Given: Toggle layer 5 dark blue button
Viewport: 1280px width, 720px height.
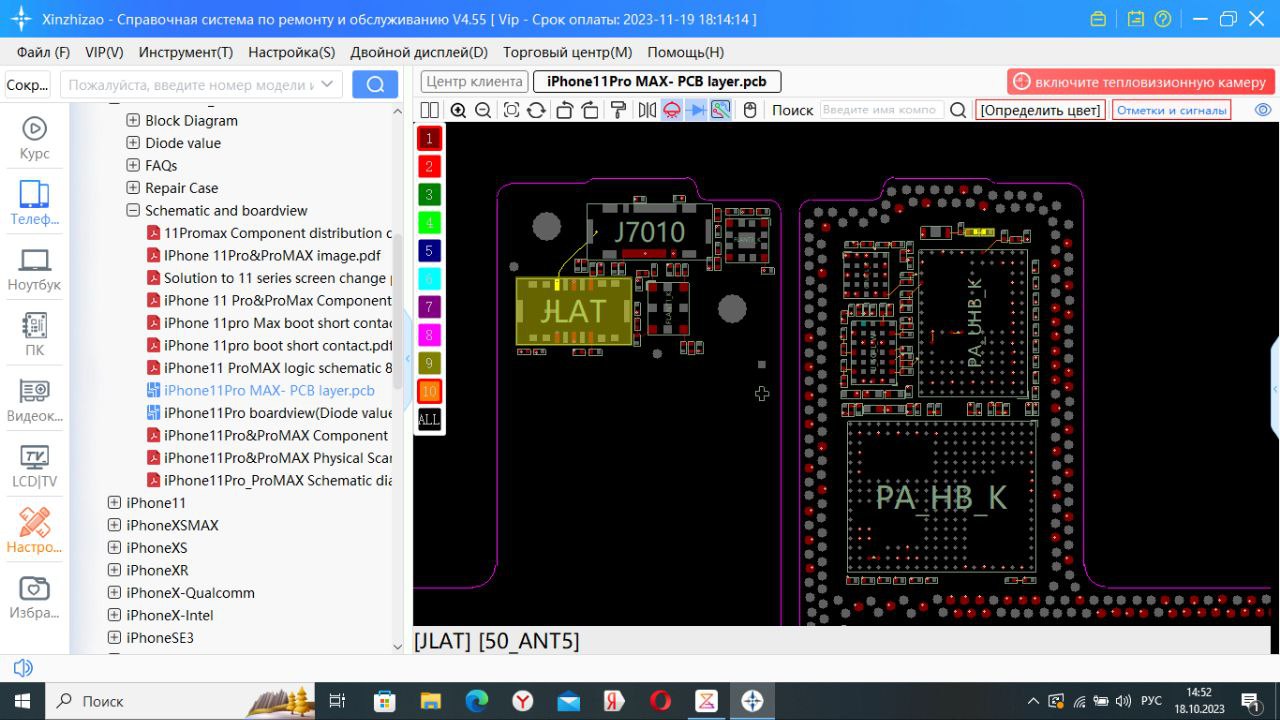Looking at the screenshot, I should pyautogui.click(x=429, y=250).
